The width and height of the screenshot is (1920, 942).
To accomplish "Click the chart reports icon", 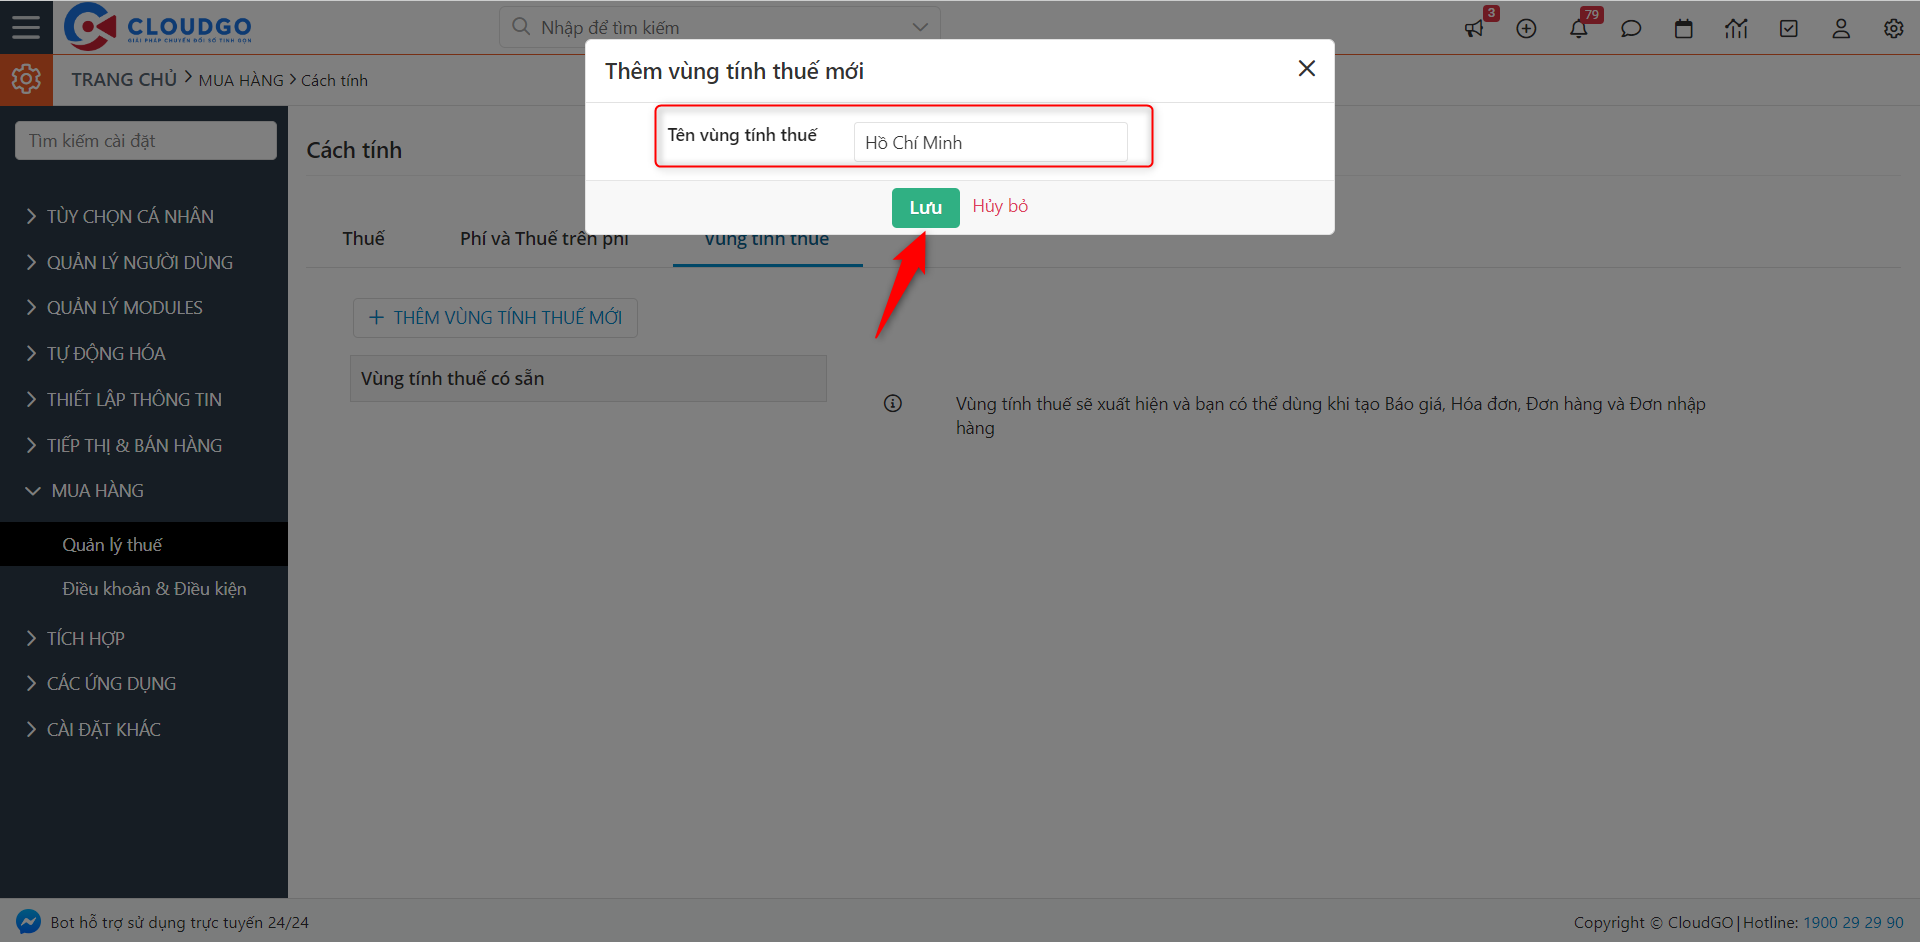I will [1736, 29].
